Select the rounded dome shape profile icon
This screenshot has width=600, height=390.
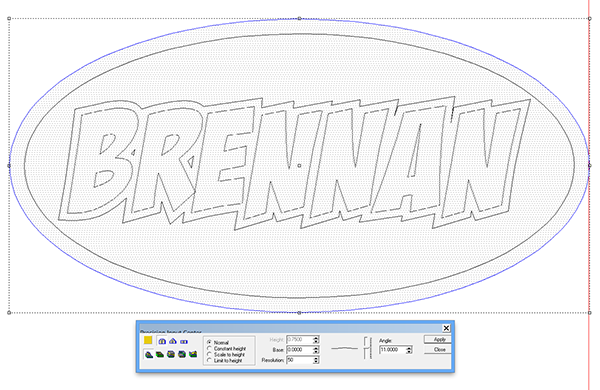[x=162, y=341]
